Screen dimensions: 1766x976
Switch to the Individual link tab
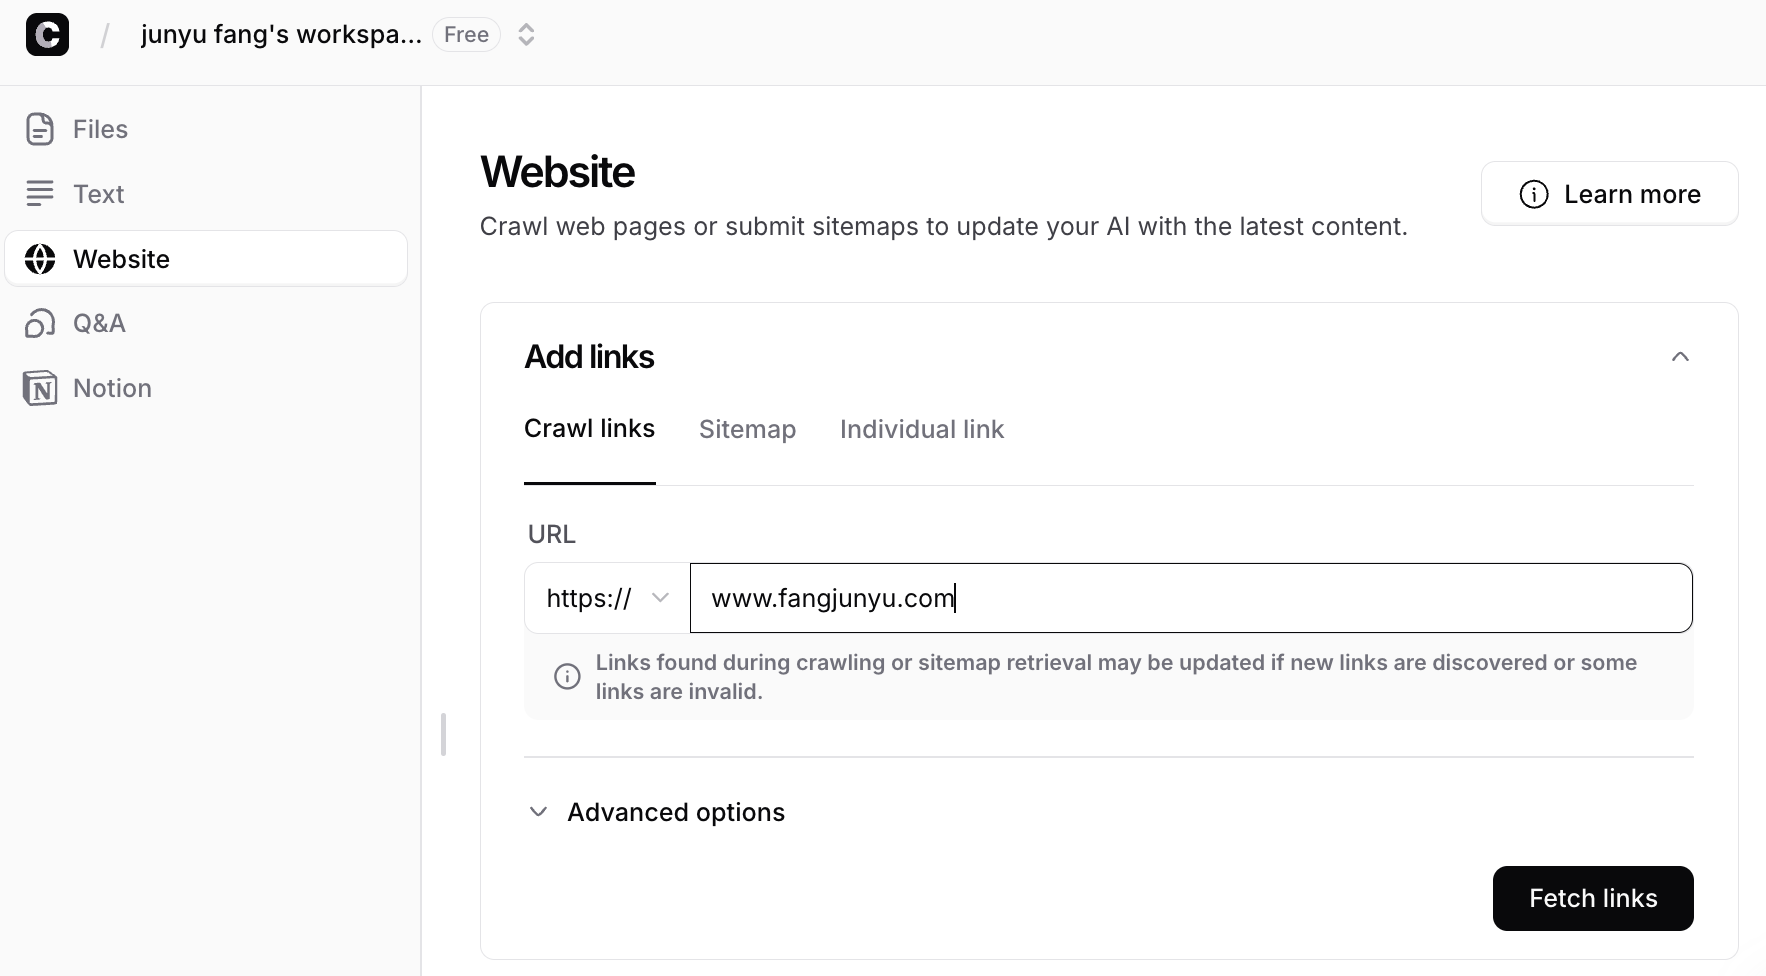tap(922, 429)
